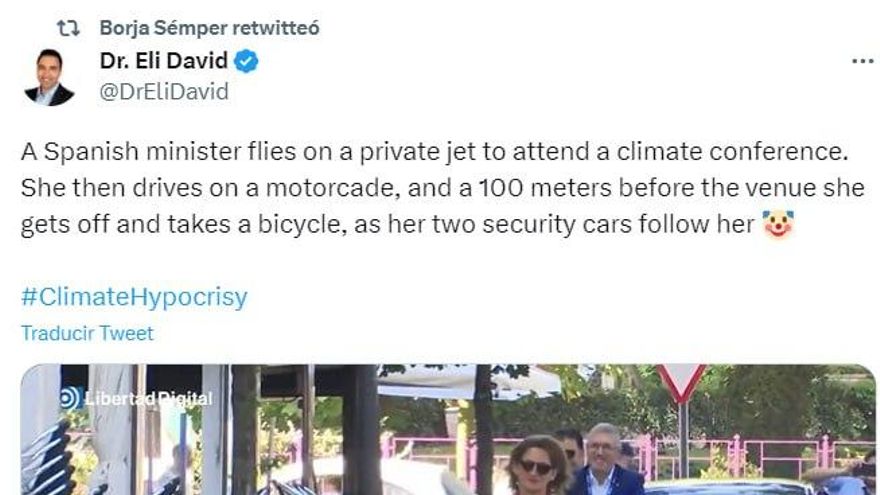The height and width of the screenshot is (495, 880).
Task: Click the clown face emoji
Action: click(x=776, y=225)
